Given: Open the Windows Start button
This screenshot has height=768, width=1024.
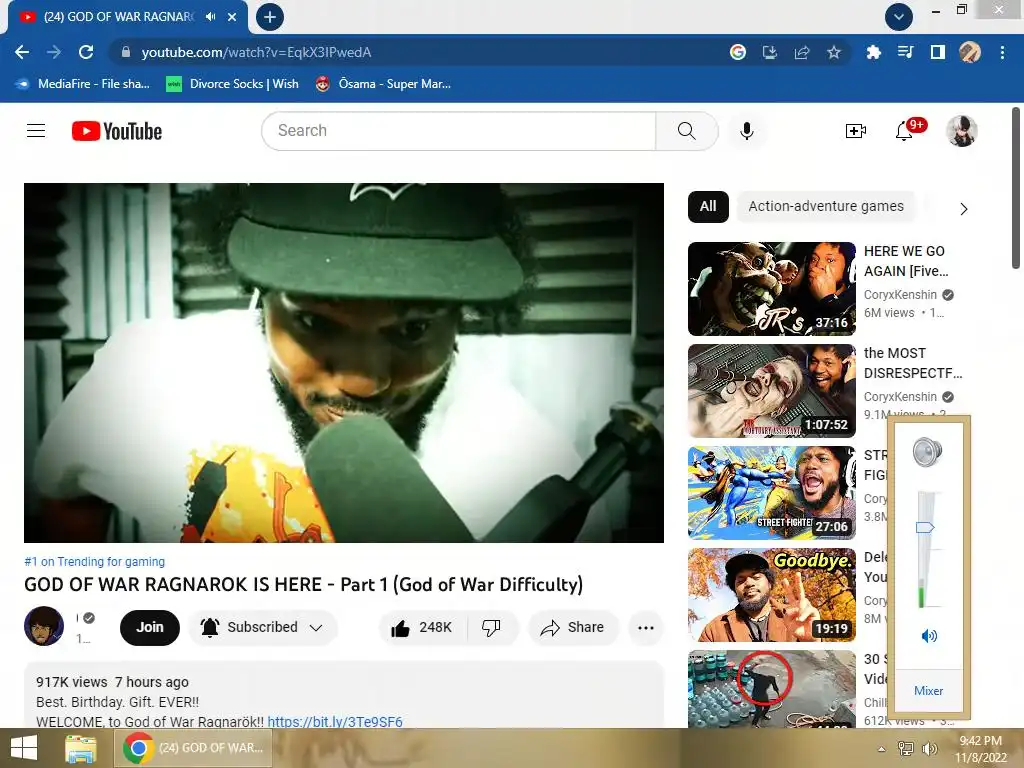Looking at the screenshot, I should click(x=24, y=748).
